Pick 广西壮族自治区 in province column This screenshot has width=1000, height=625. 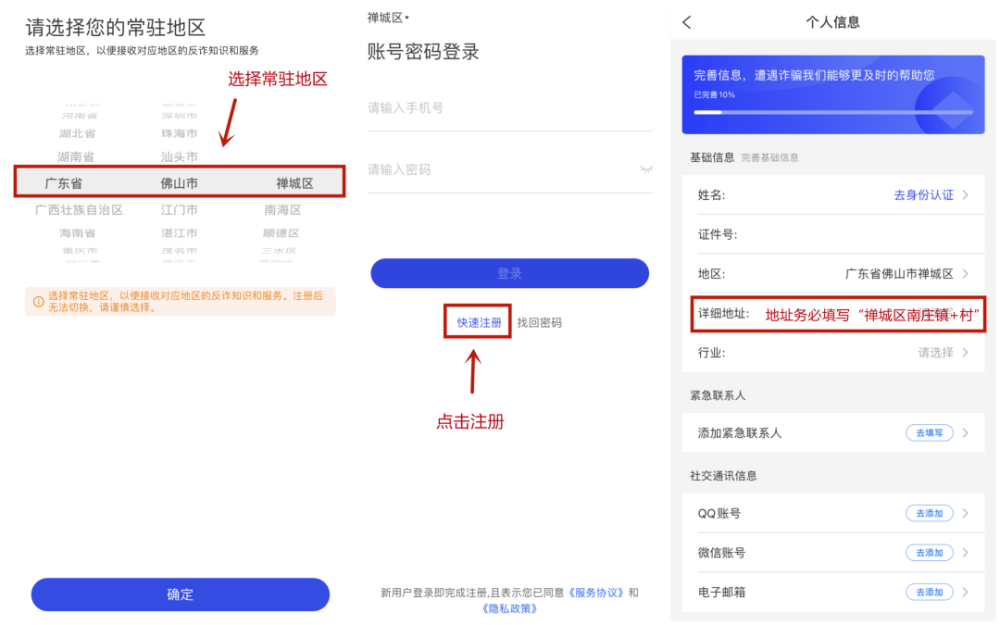pyautogui.click(x=78, y=210)
